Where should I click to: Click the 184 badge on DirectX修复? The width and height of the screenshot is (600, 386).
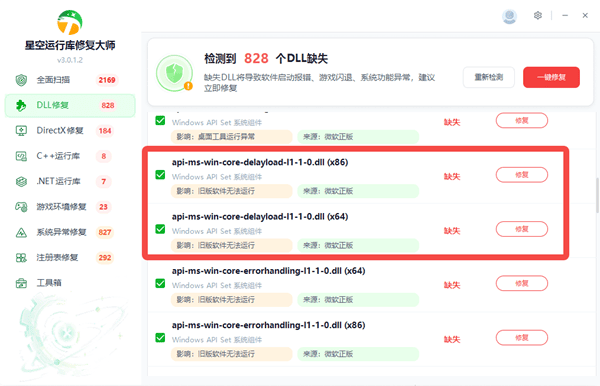pyautogui.click(x=105, y=131)
